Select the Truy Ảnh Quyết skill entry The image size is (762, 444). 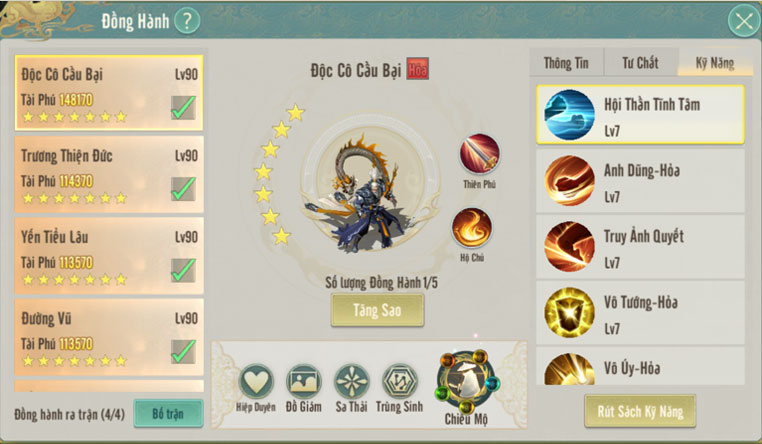point(641,247)
